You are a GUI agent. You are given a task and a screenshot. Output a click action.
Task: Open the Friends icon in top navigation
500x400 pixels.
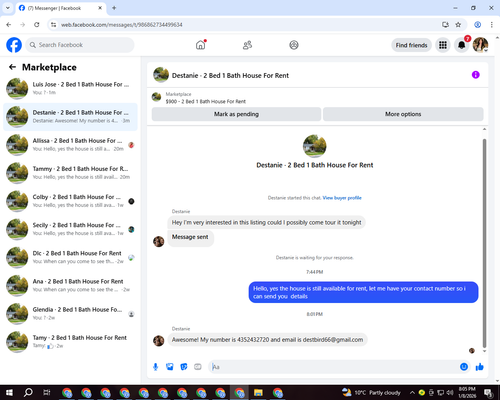coord(247,45)
